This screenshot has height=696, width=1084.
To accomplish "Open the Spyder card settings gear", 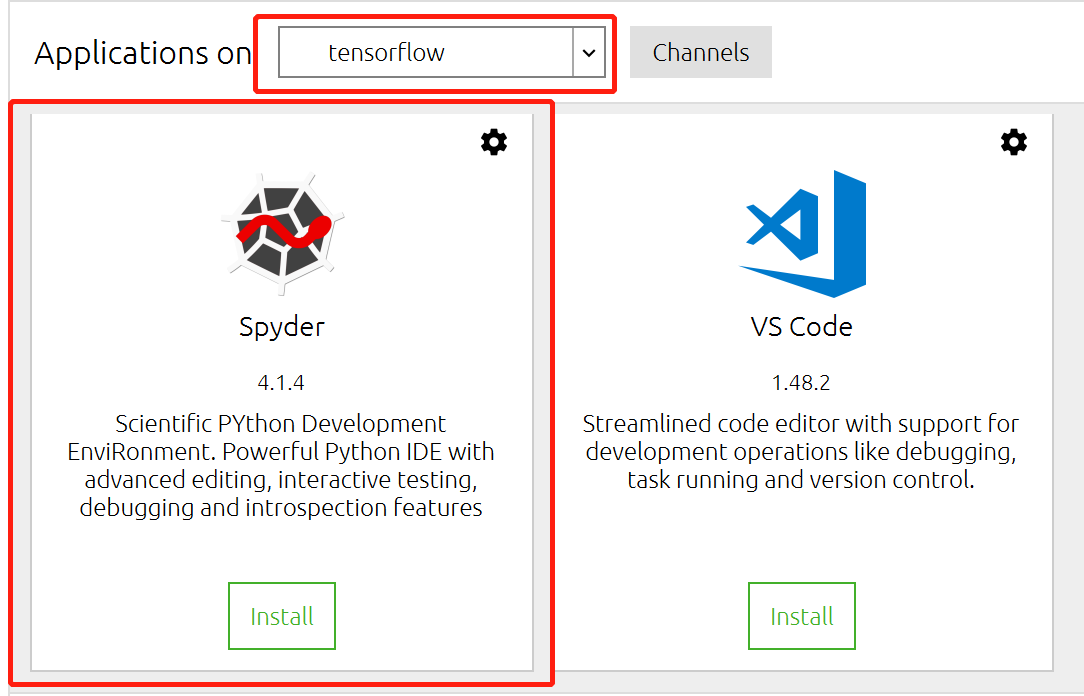I will (x=494, y=142).
